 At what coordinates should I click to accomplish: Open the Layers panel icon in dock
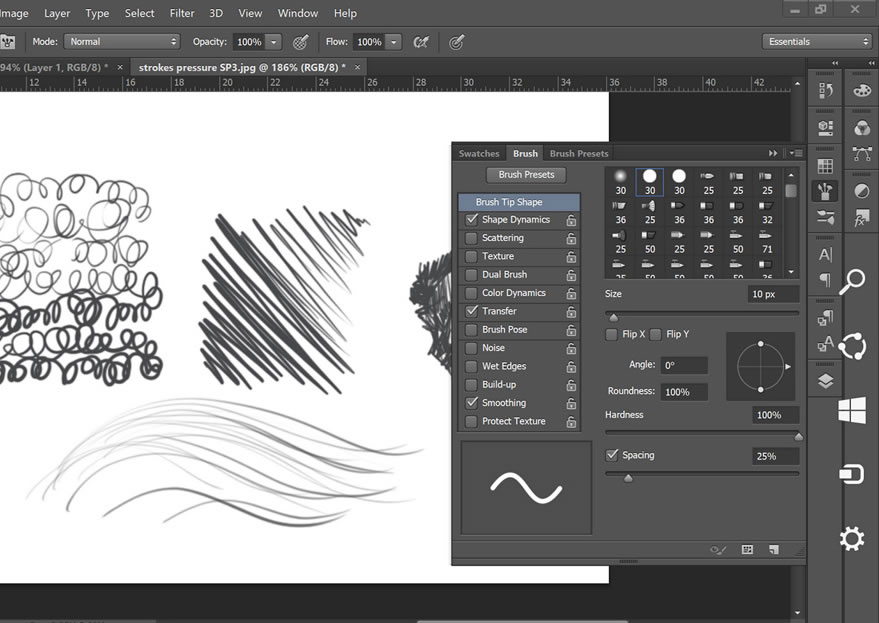coord(825,380)
